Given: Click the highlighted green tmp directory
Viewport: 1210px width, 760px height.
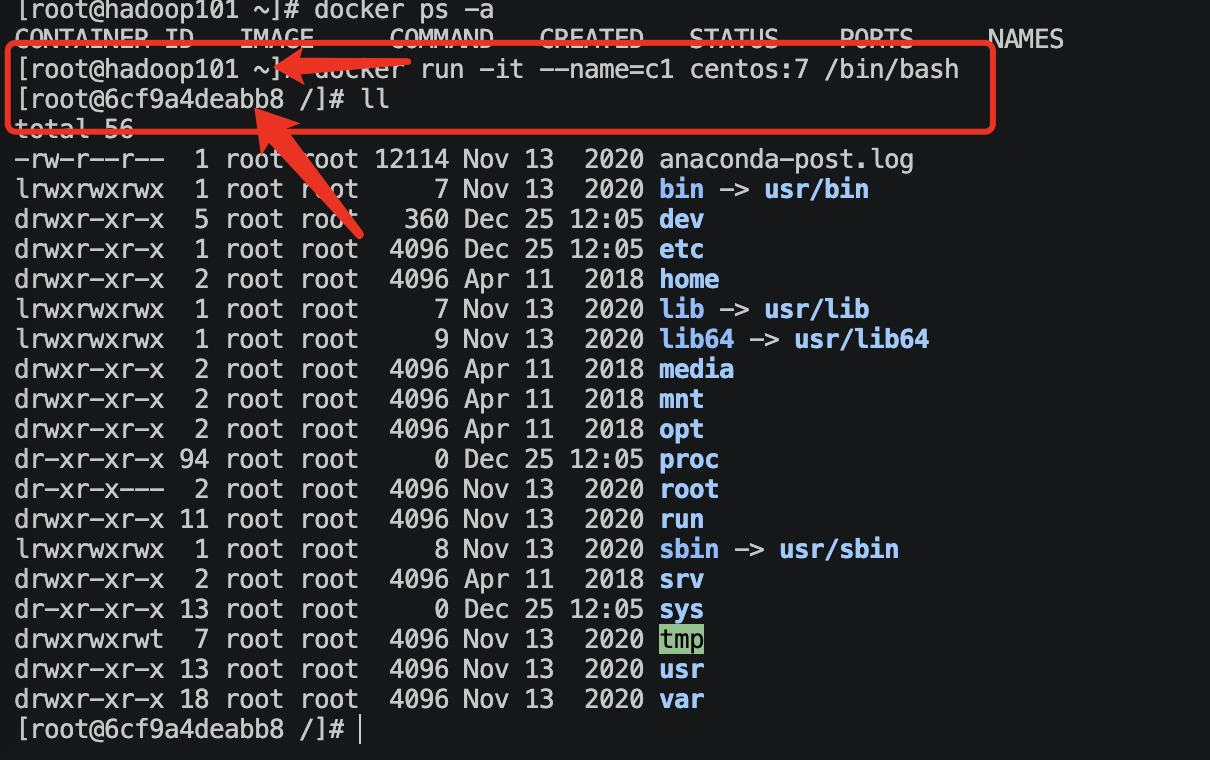Looking at the screenshot, I should point(681,638).
